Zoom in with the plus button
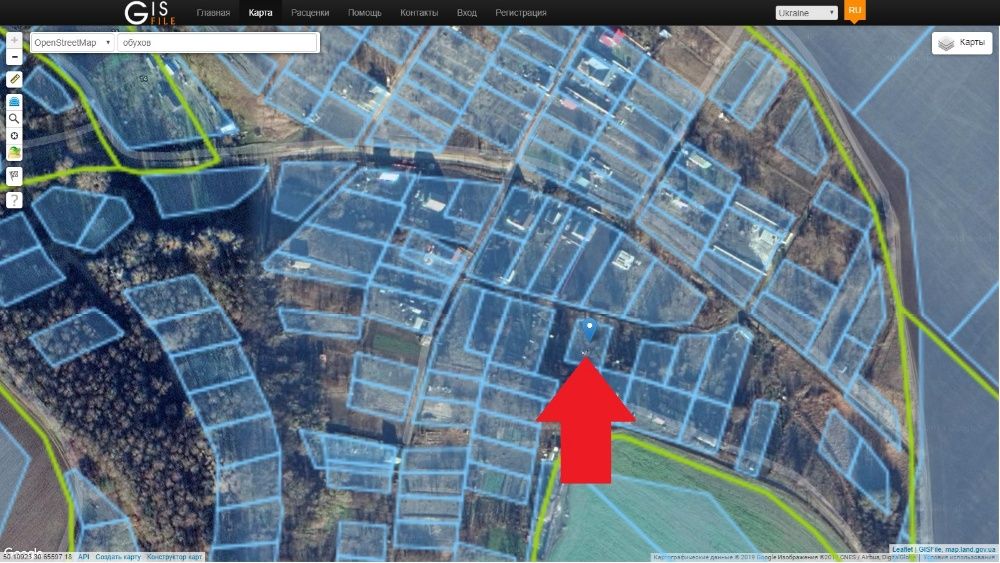 [14, 40]
